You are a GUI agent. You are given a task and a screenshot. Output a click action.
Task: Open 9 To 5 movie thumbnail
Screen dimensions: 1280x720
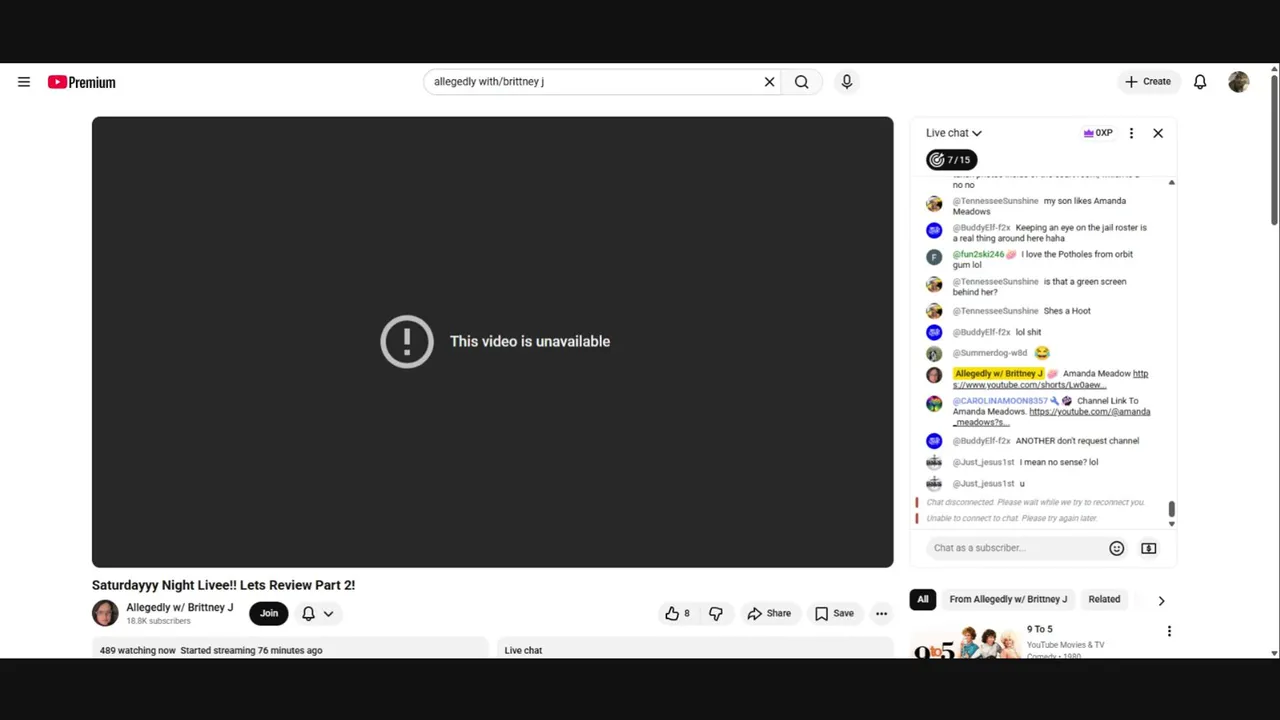(x=964, y=641)
